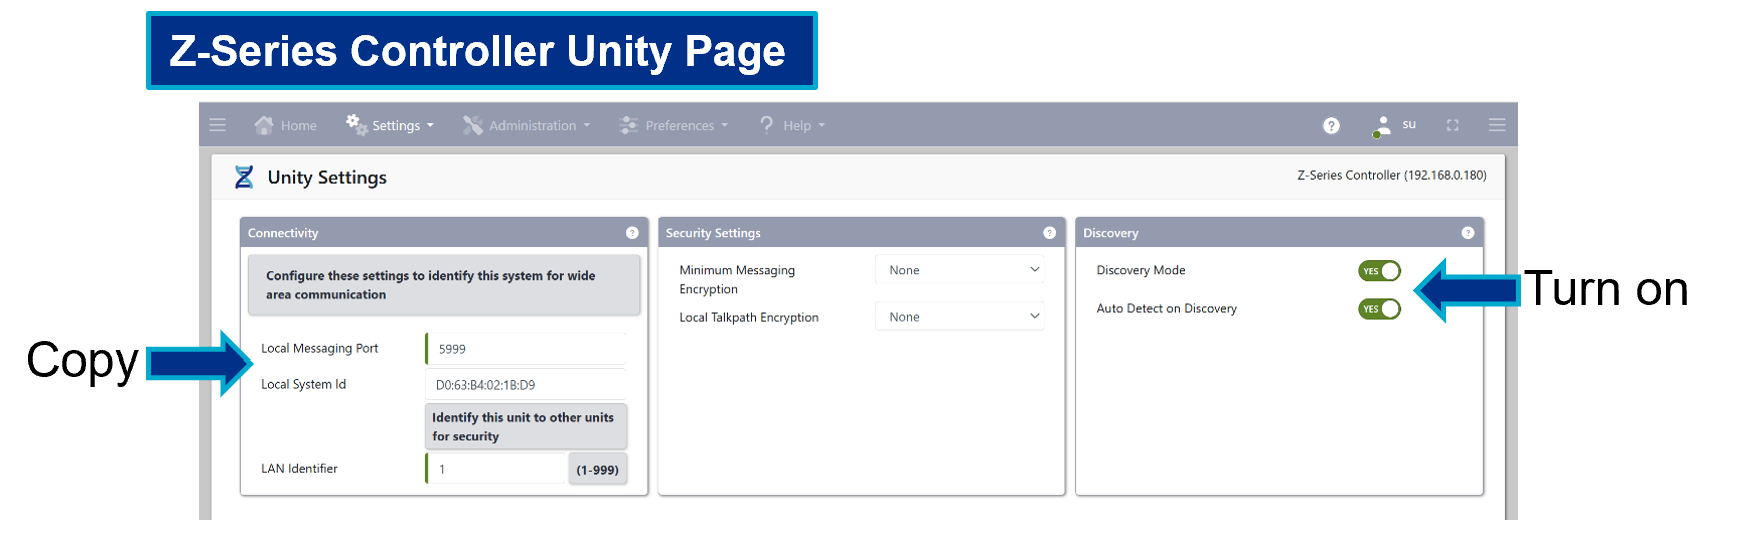This screenshot has width=1737, height=537.
Task: Click the Connectivity panel header
Action: click(444, 233)
